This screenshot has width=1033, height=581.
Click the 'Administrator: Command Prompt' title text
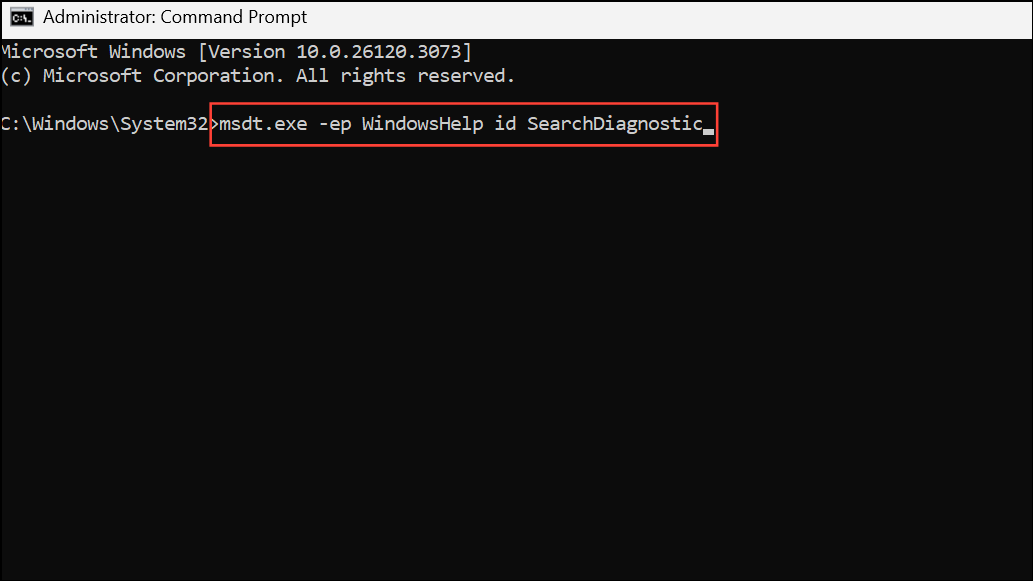pyautogui.click(x=175, y=17)
